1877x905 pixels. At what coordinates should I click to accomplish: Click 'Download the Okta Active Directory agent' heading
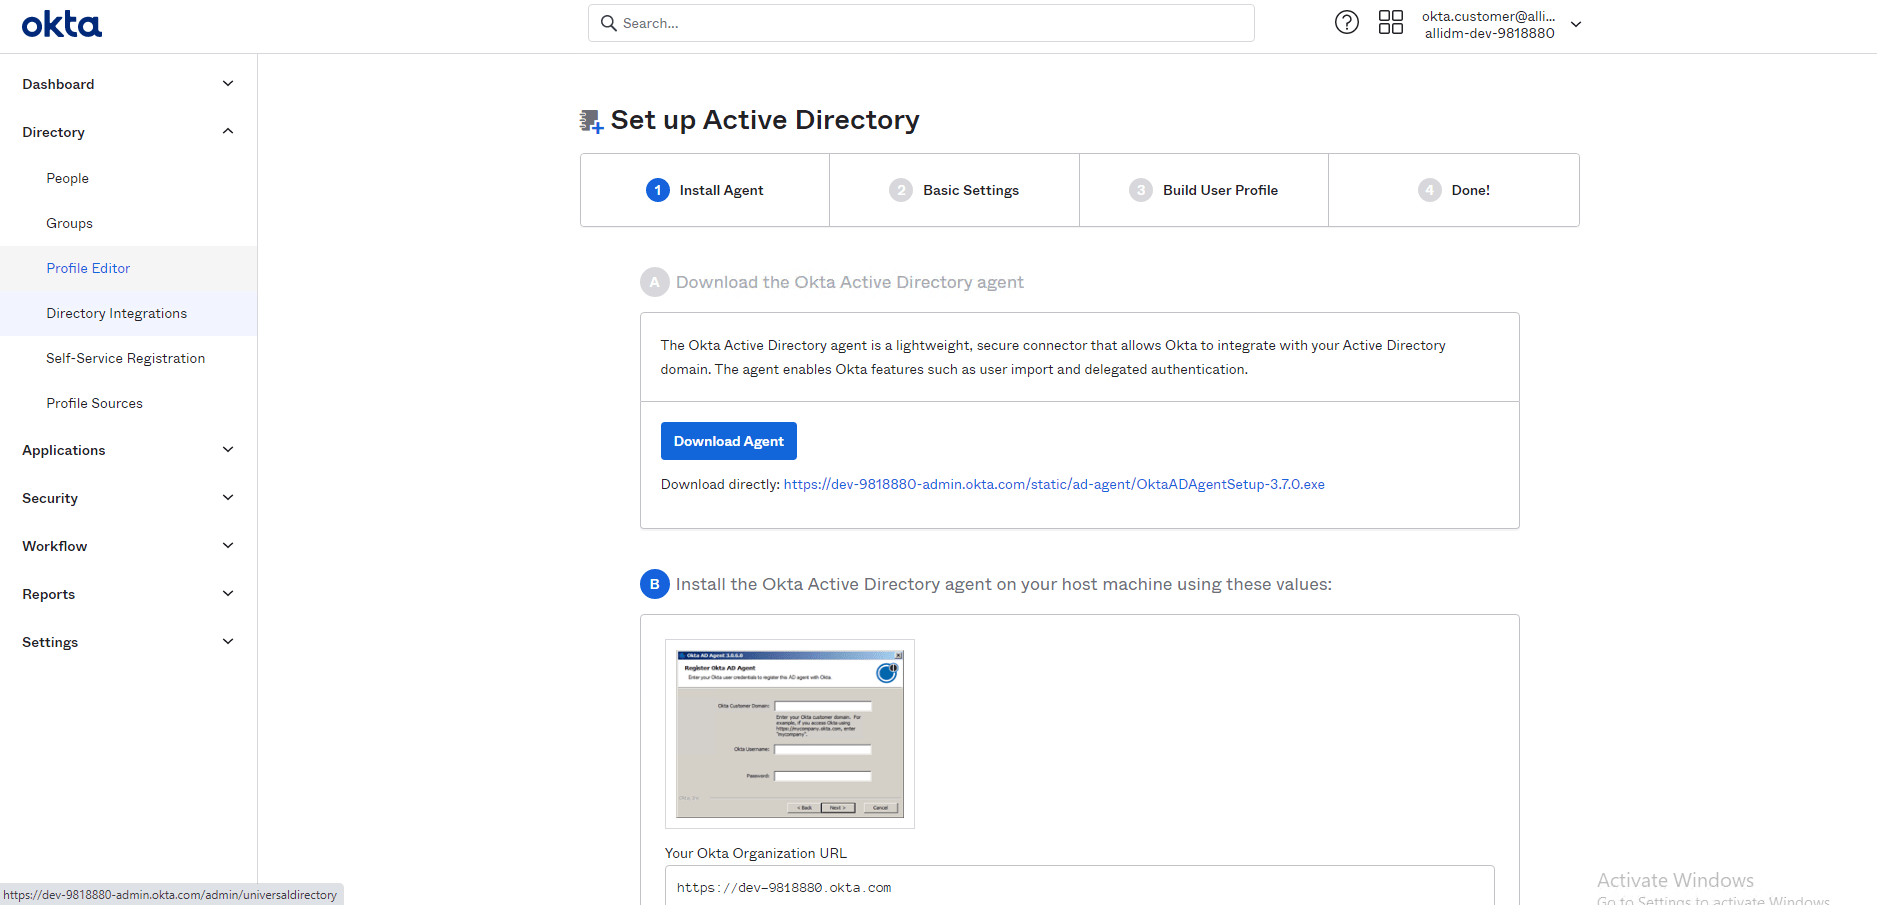pos(850,282)
